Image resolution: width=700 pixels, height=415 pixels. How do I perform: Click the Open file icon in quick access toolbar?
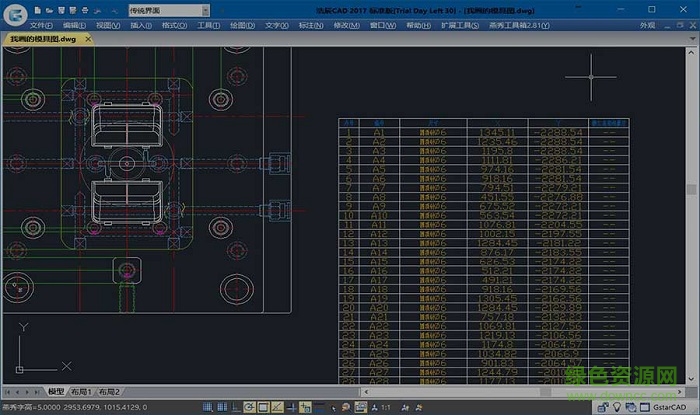pos(50,9)
